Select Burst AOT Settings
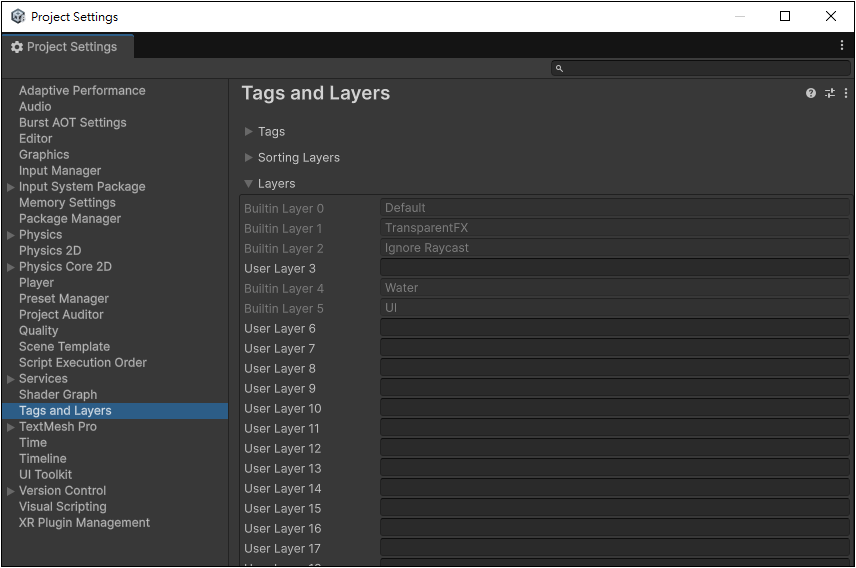 coord(73,122)
